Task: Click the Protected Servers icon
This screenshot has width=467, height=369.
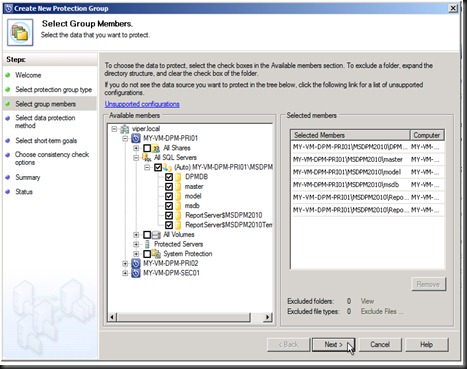Action: pos(147,244)
